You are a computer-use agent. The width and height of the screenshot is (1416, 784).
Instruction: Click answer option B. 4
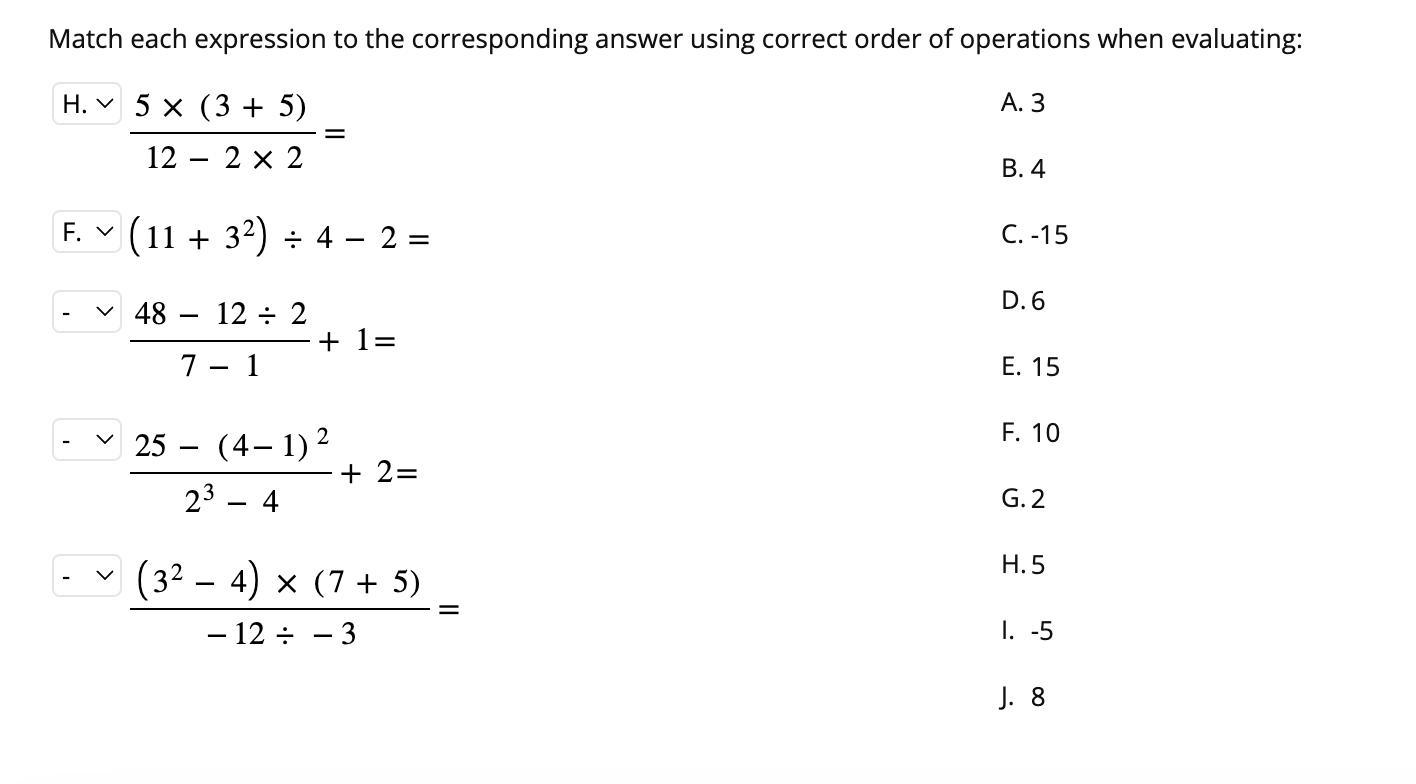(x=1022, y=169)
